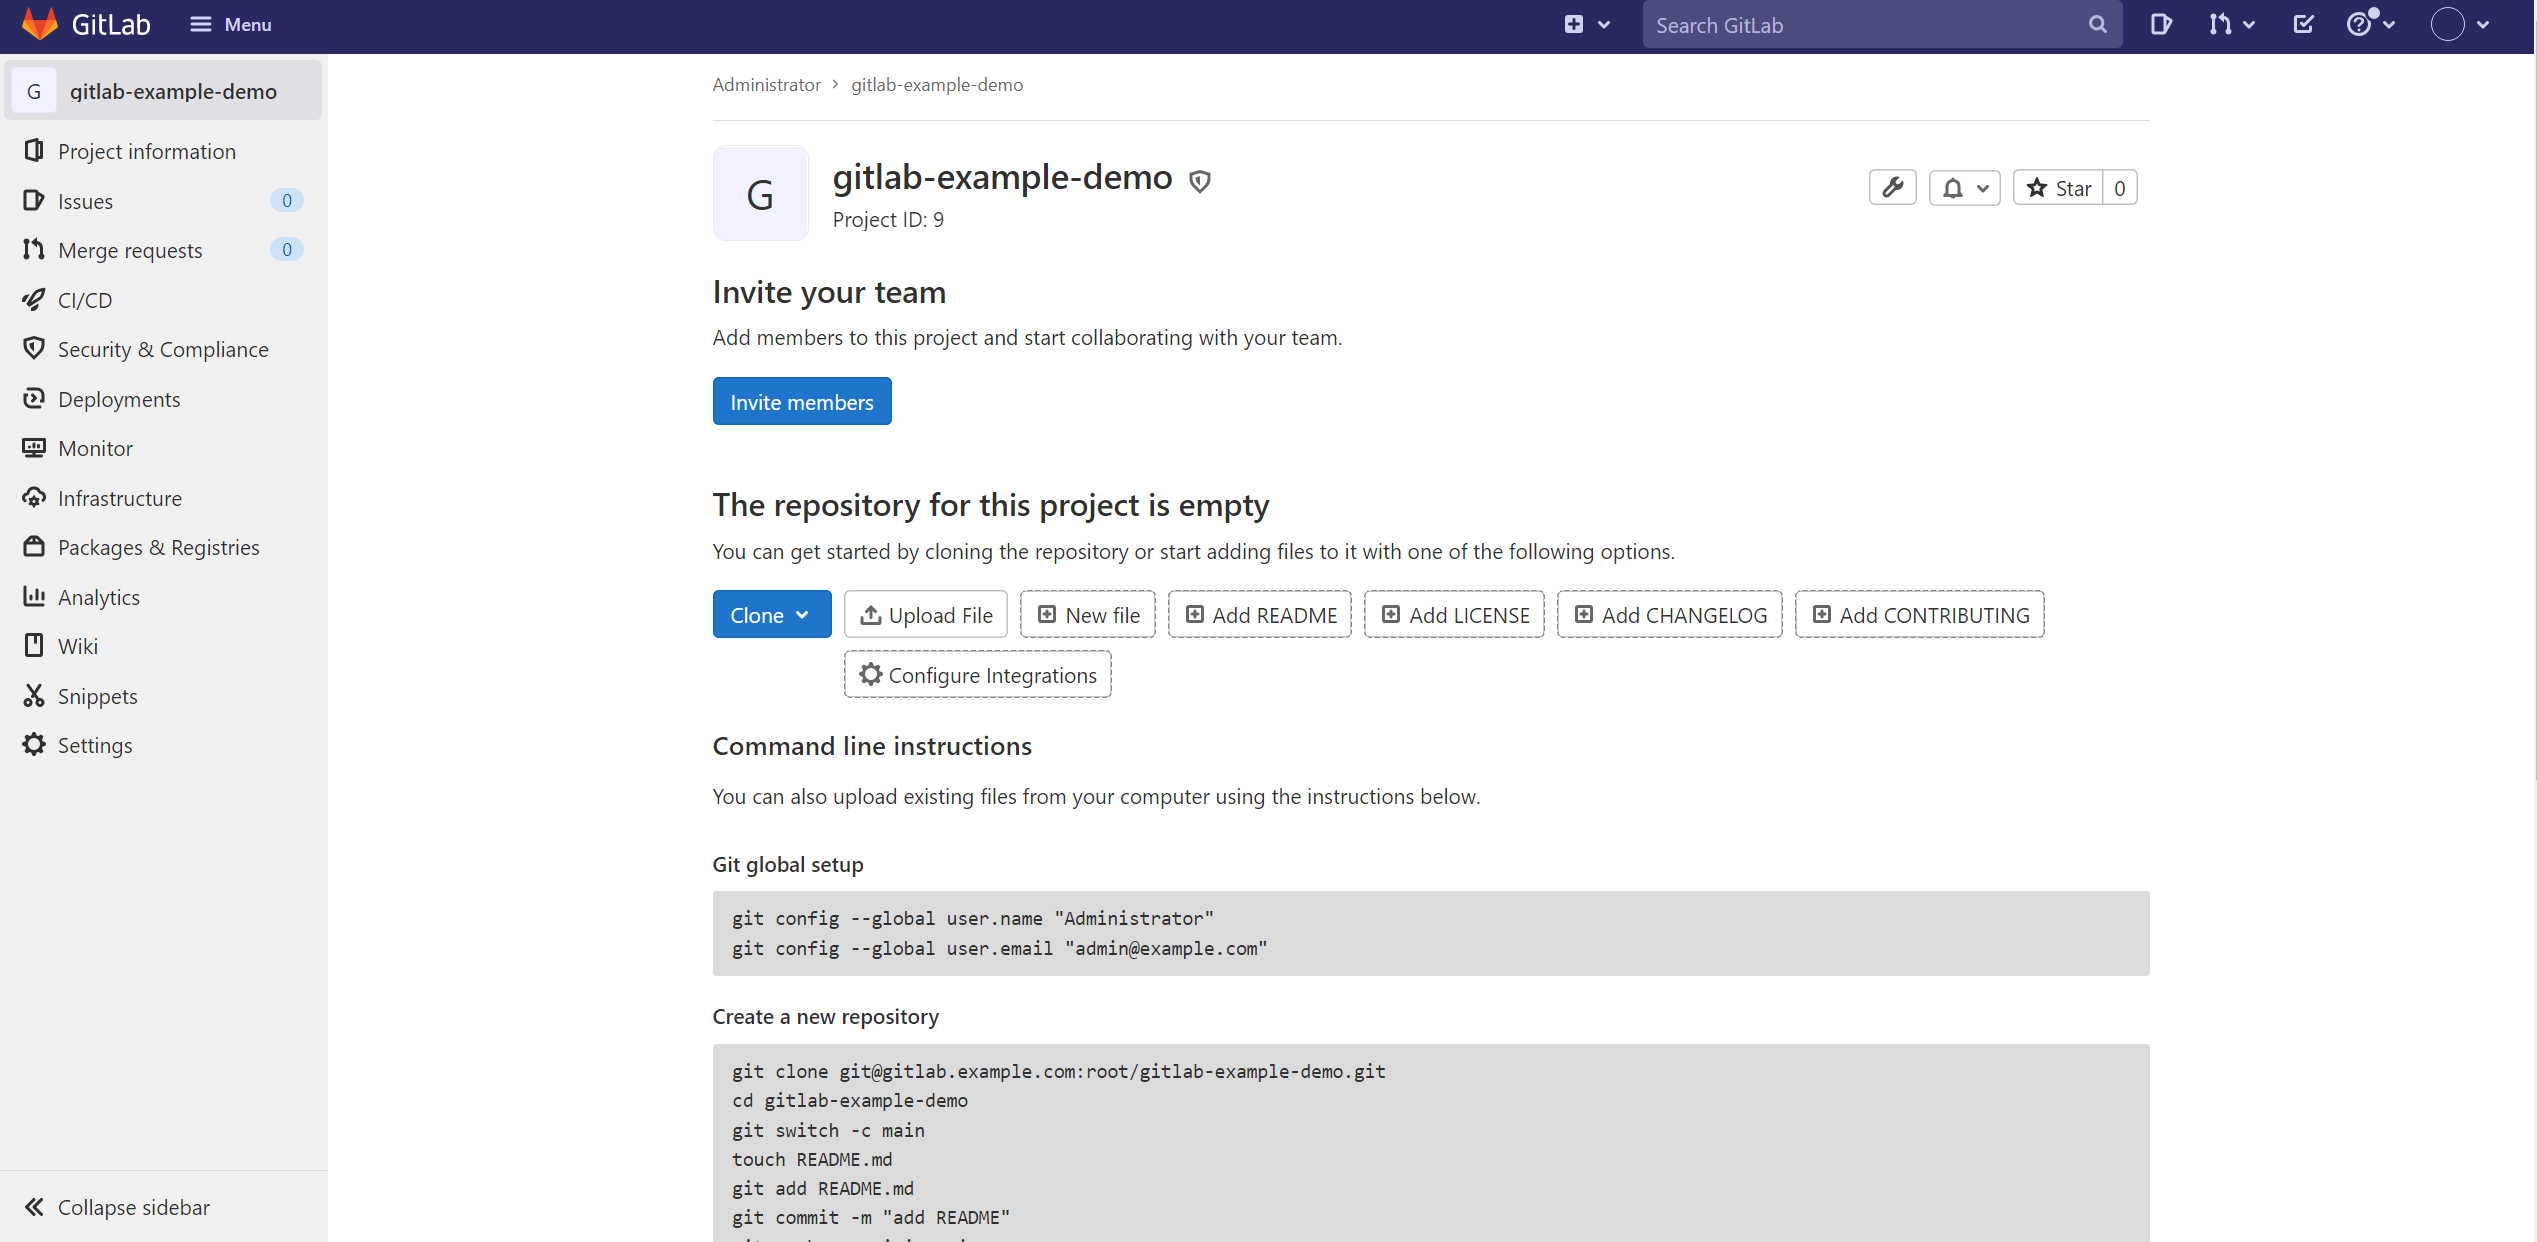Viewport: 2537px width, 1242px height.
Task: Click the Infrastructure sidebar icon
Action: coord(34,497)
